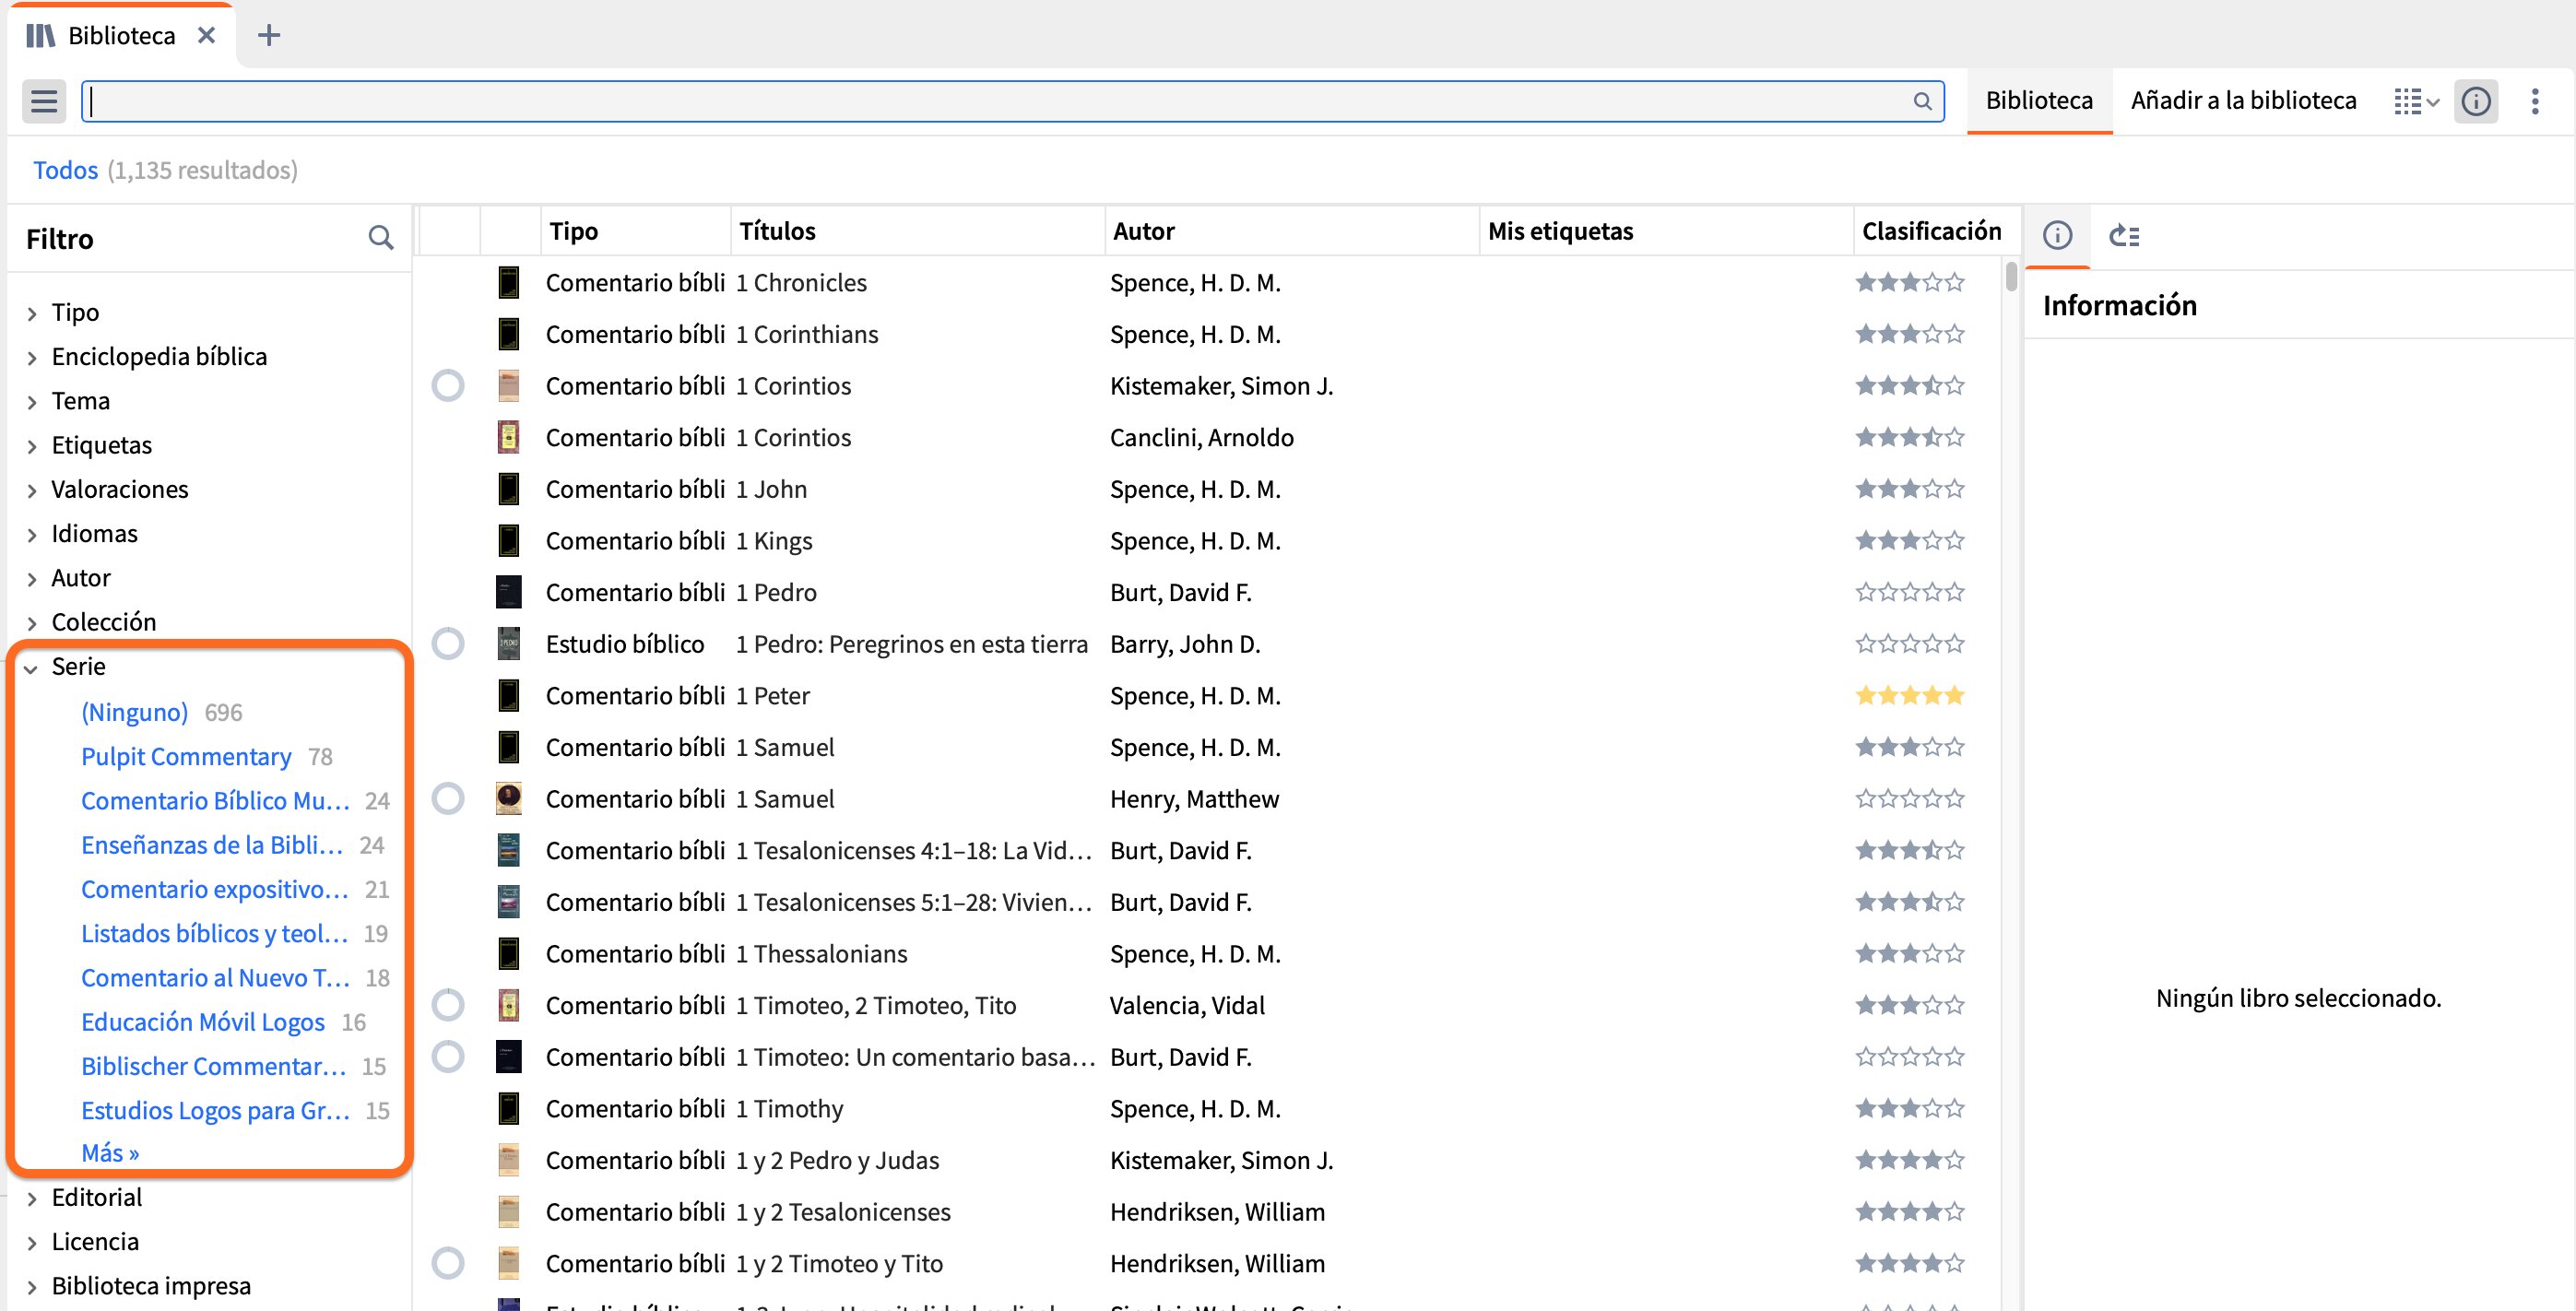Viewport: 2576px width, 1311px height.
Task: Search within the Filtro sidebar
Action: click(x=380, y=238)
